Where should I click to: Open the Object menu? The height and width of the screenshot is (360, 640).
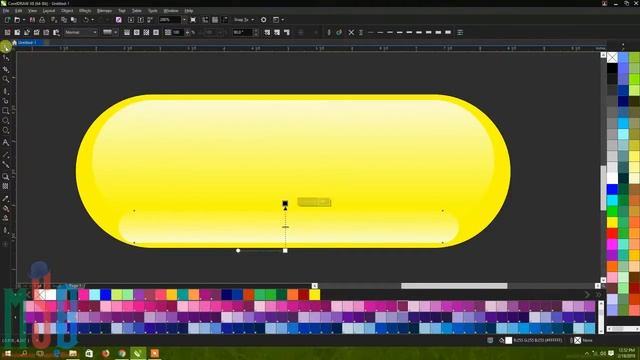[67, 11]
